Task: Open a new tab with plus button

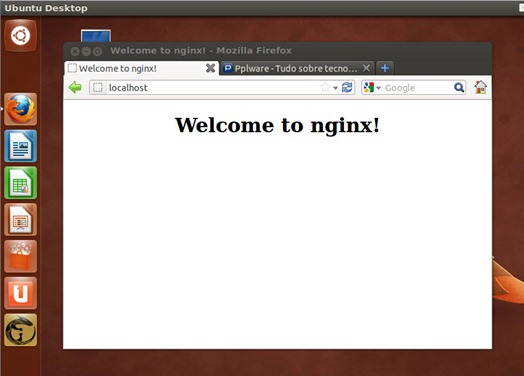Action: point(385,68)
